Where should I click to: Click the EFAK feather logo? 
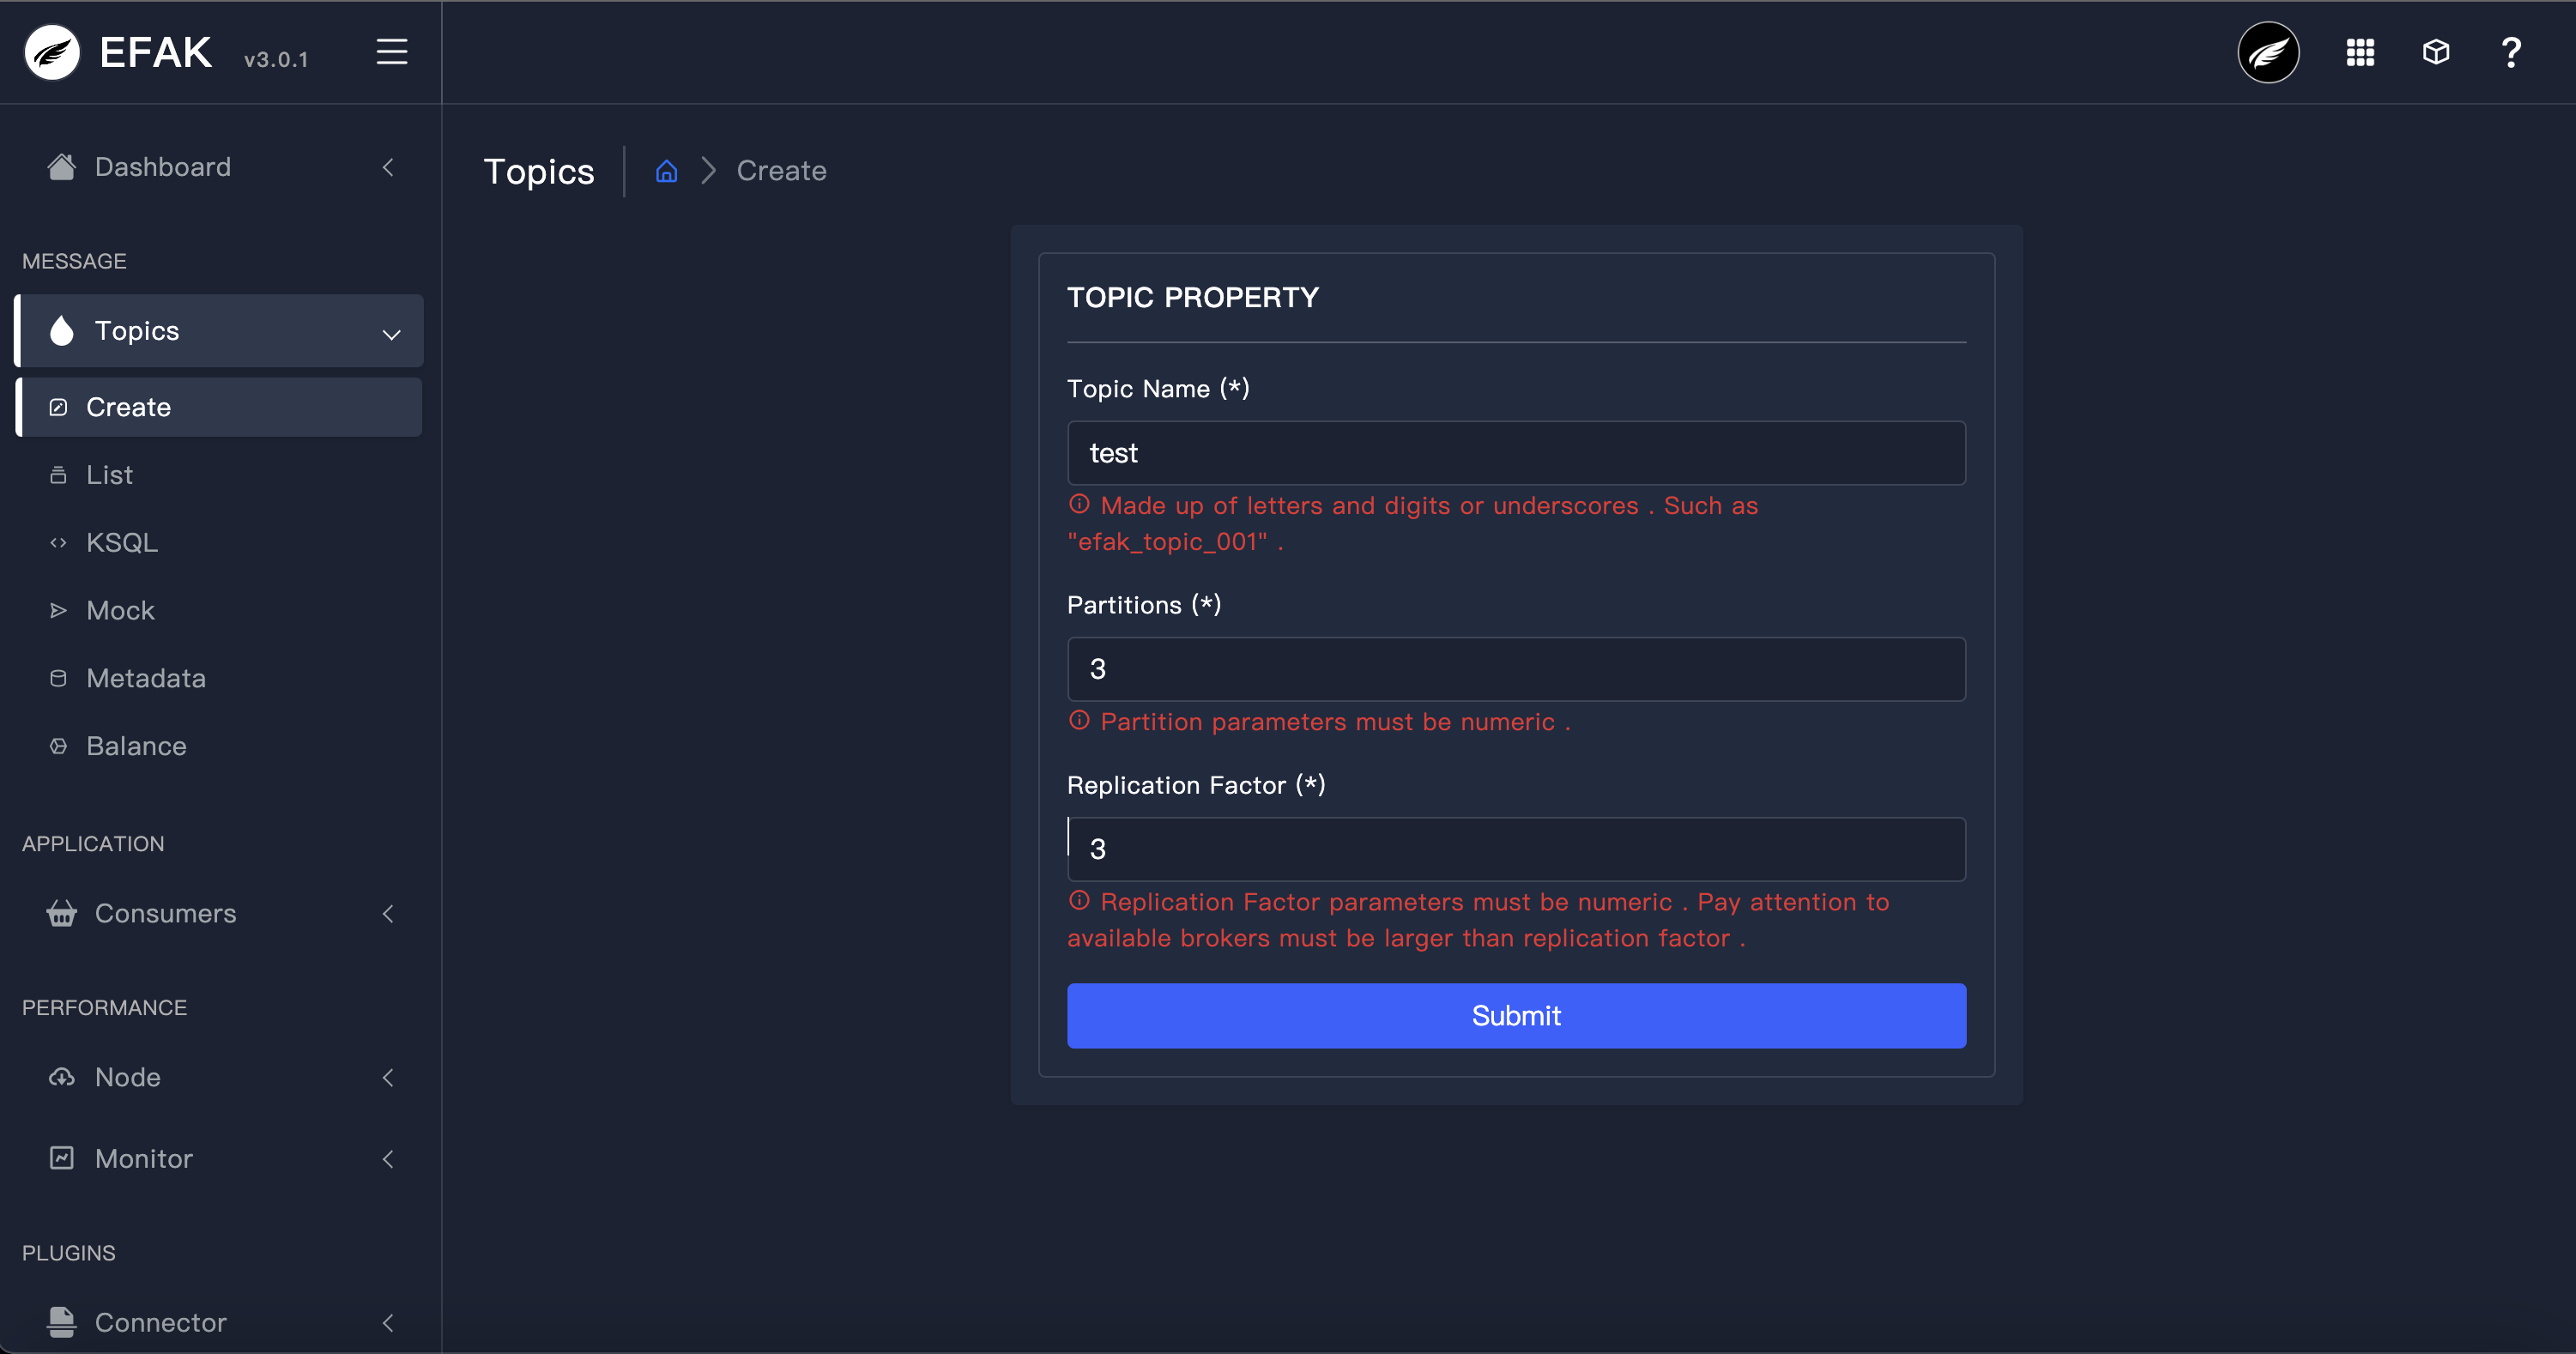[x=52, y=52]
